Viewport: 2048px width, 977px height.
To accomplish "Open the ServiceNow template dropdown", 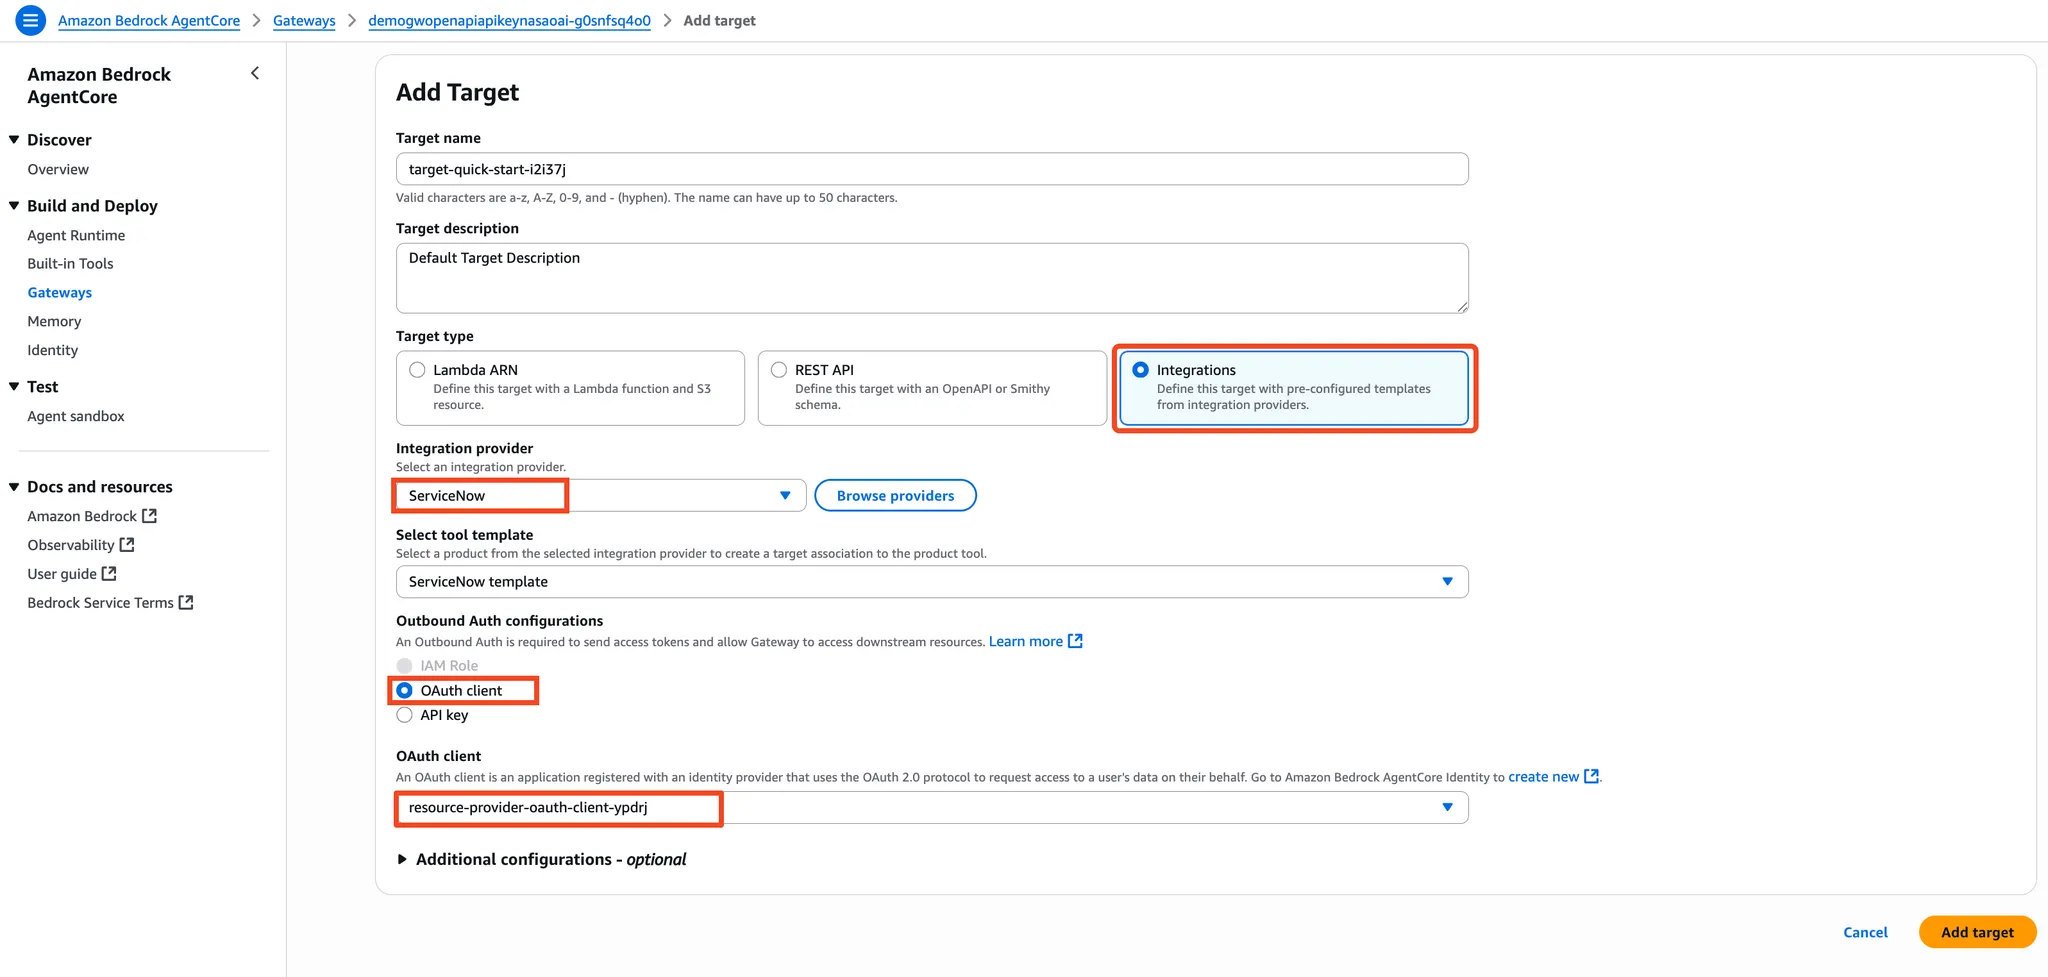I will [932, 582].
